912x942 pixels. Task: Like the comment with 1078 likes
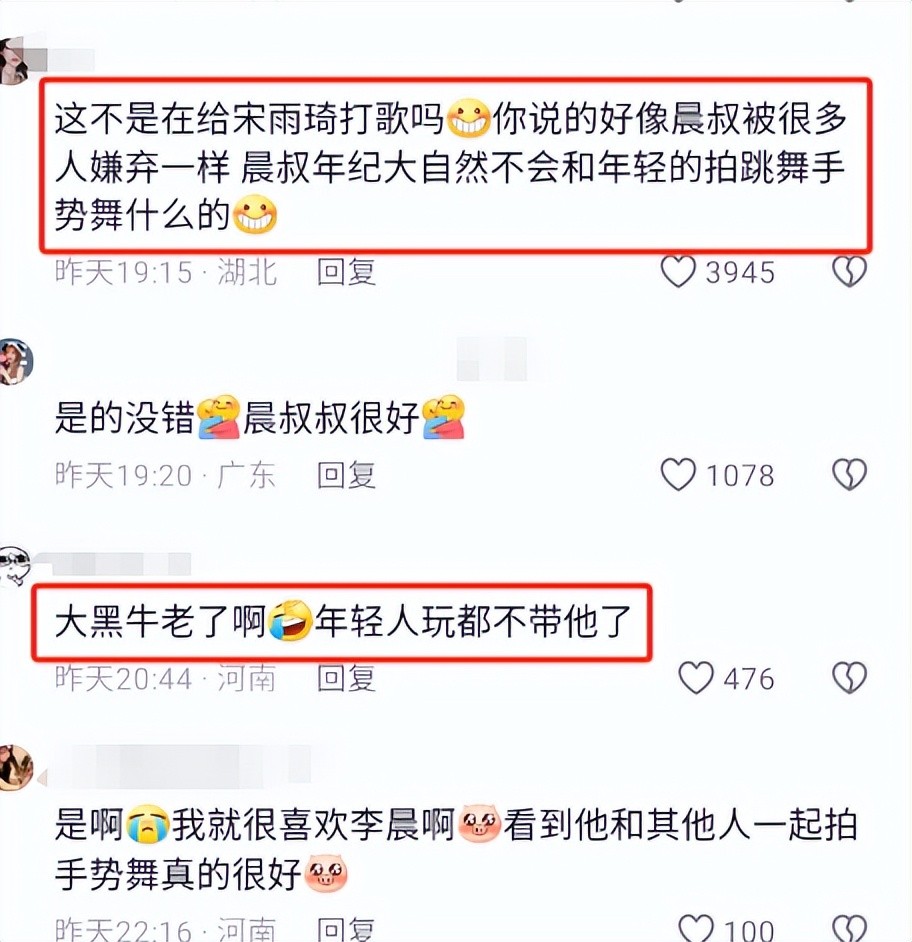[x=678, y=475]
